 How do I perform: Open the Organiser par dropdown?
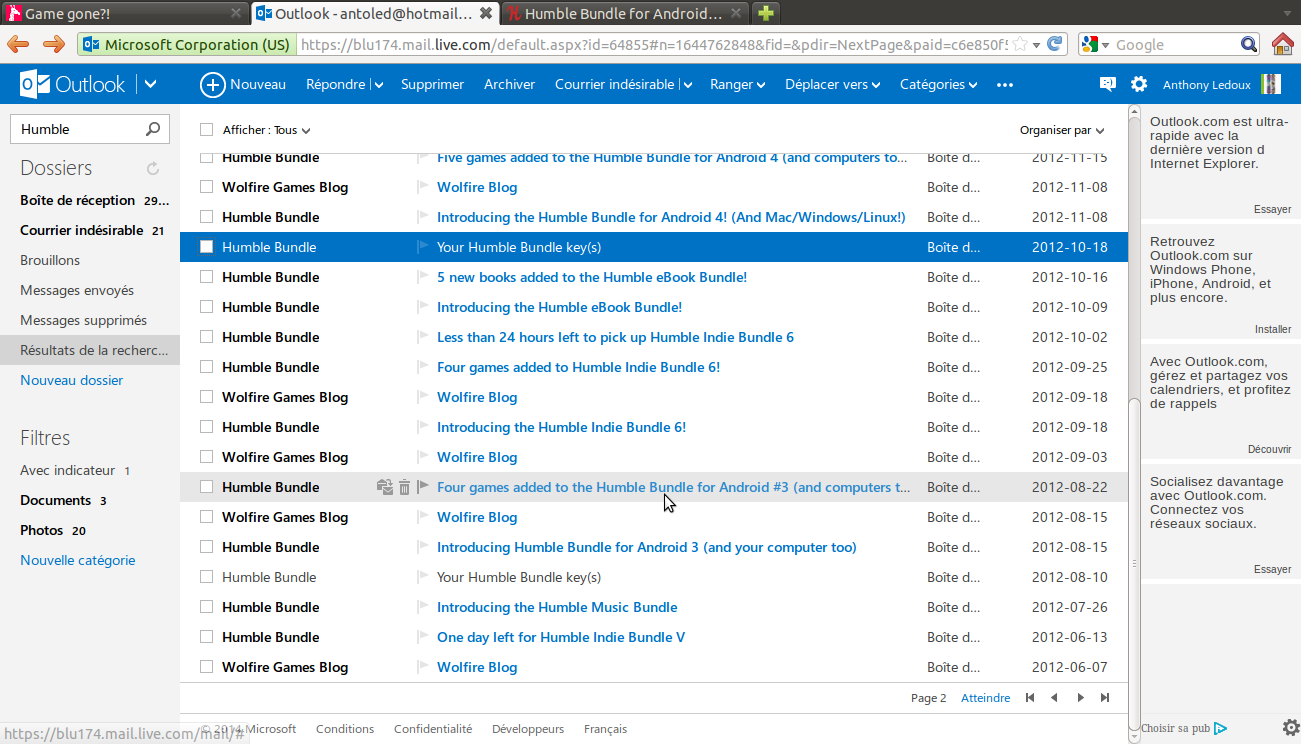(1062, 130)
